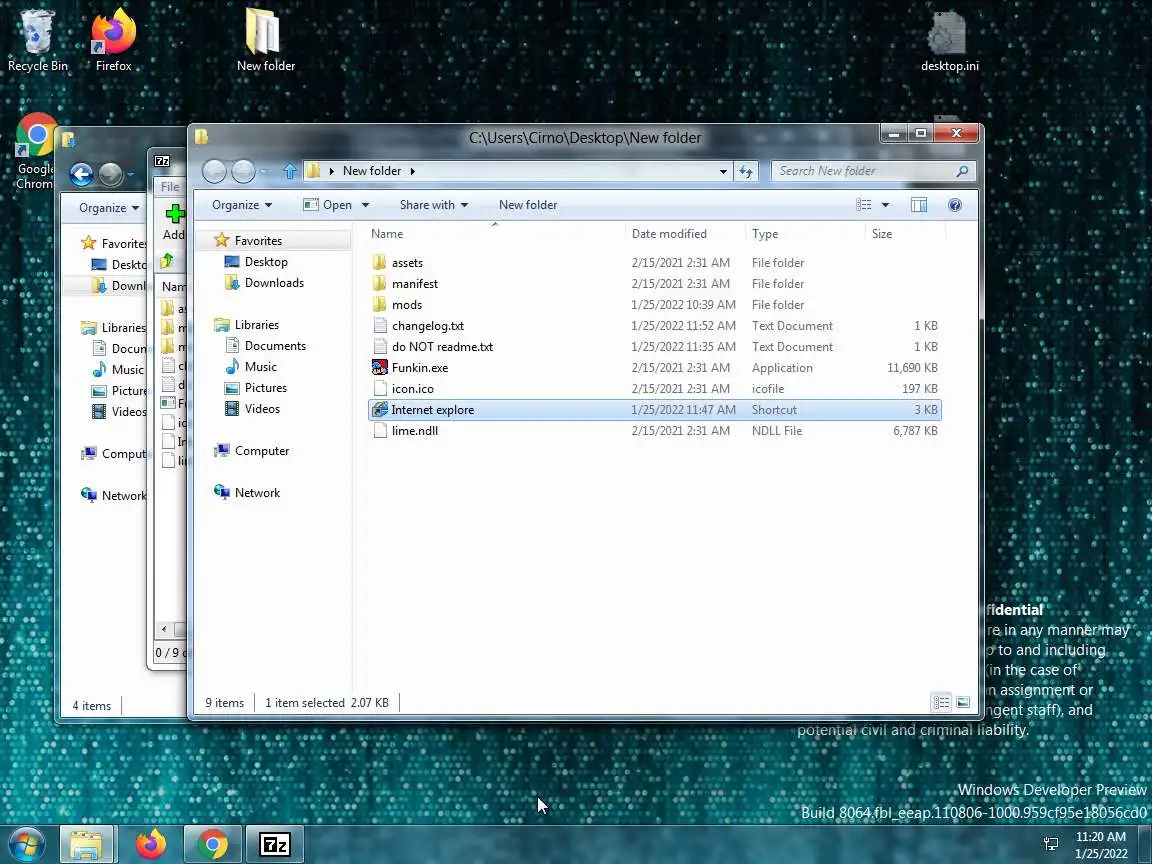Screen dimensions: 1152x864
Task: Open Libraries in the navigation pane
Action: pos(256,325)
